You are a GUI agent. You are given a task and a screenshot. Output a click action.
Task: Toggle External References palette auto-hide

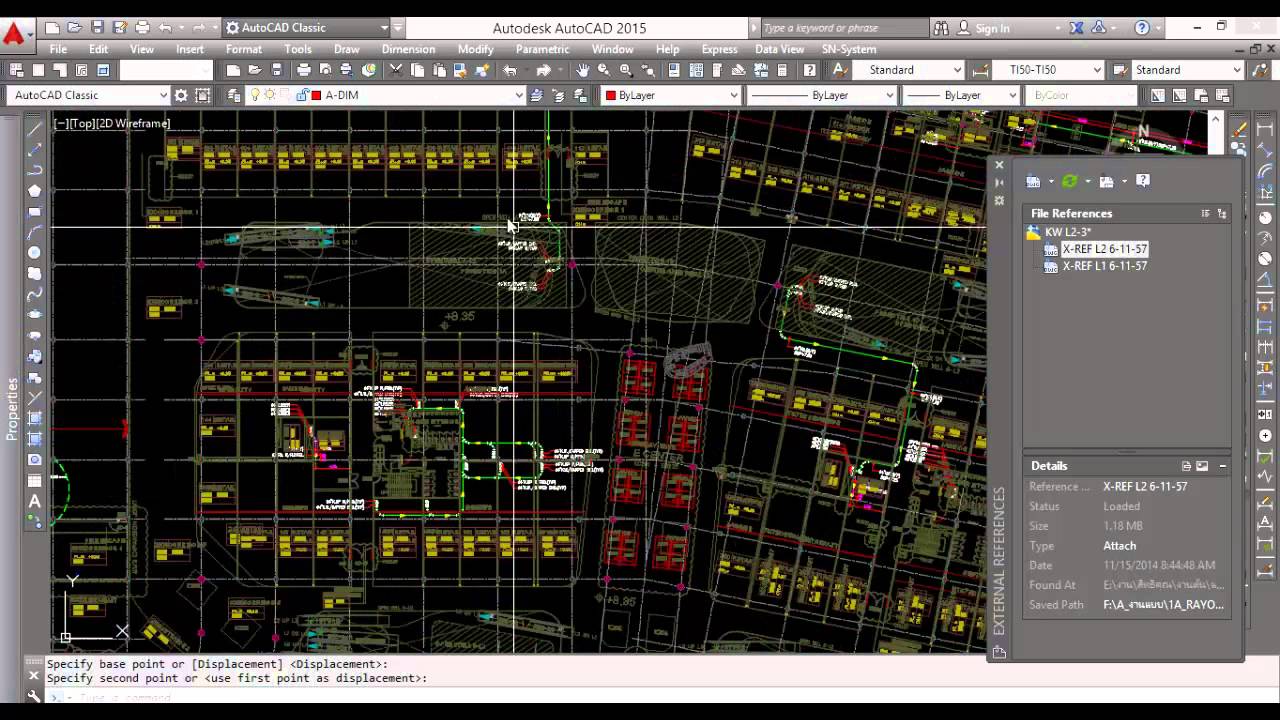pos(999,183)
